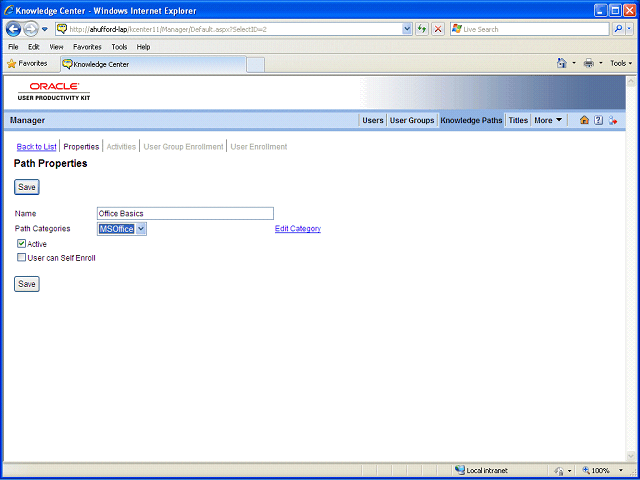
Task: Click the Edit Category link
Action: tap(298, 229)
